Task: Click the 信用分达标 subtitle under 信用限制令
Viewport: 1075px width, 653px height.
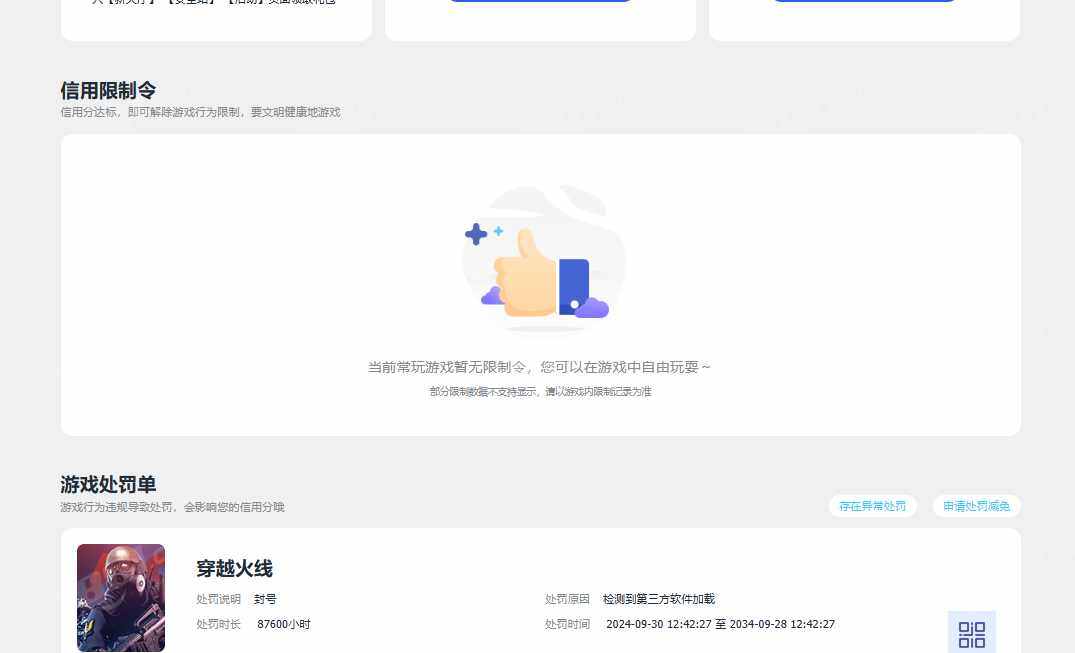Action: [200, 112]
